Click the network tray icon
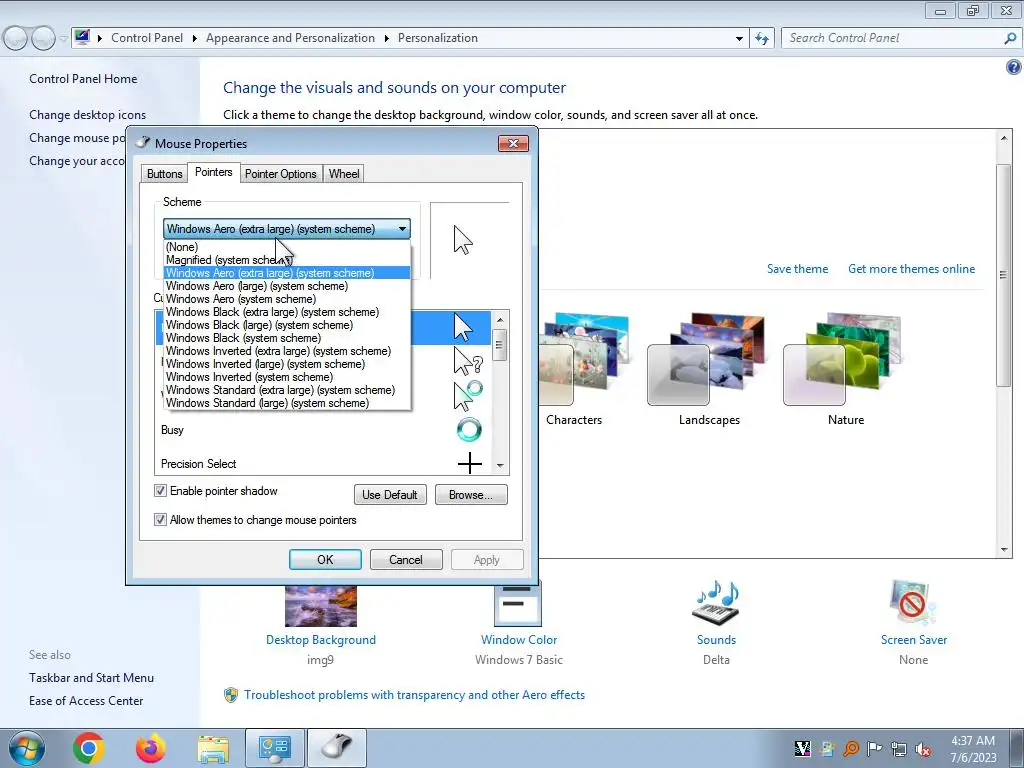This screenshot has width=1024, height=768. click(x=899, y=749)
